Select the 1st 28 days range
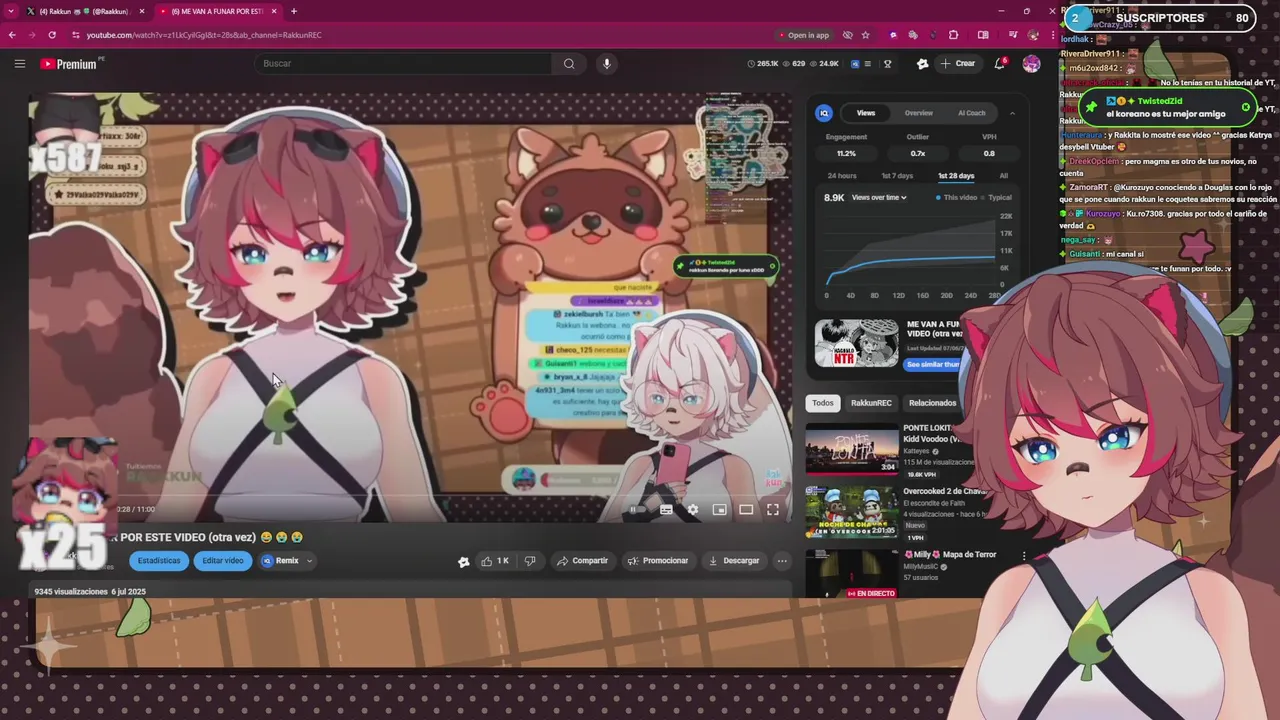The height and width of the screenshot is (720, 1280). (x=956, y=176)
